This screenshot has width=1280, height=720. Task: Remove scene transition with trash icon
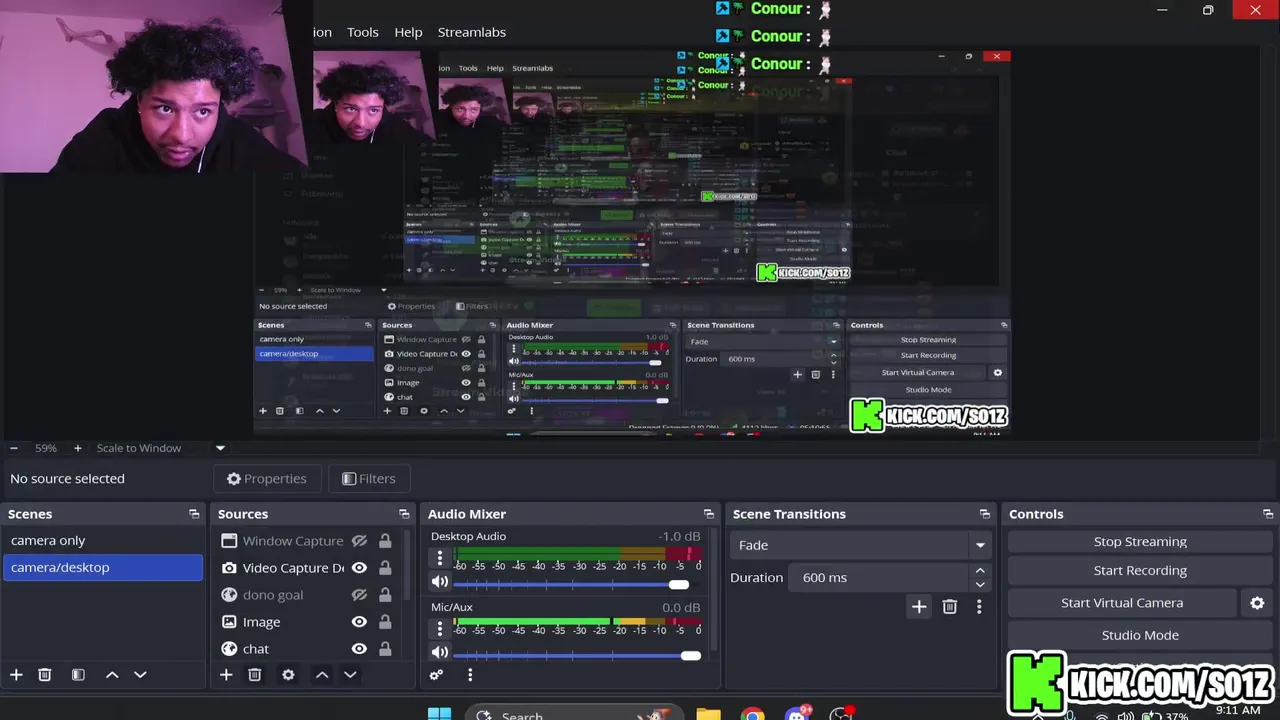tap(950, 606)
